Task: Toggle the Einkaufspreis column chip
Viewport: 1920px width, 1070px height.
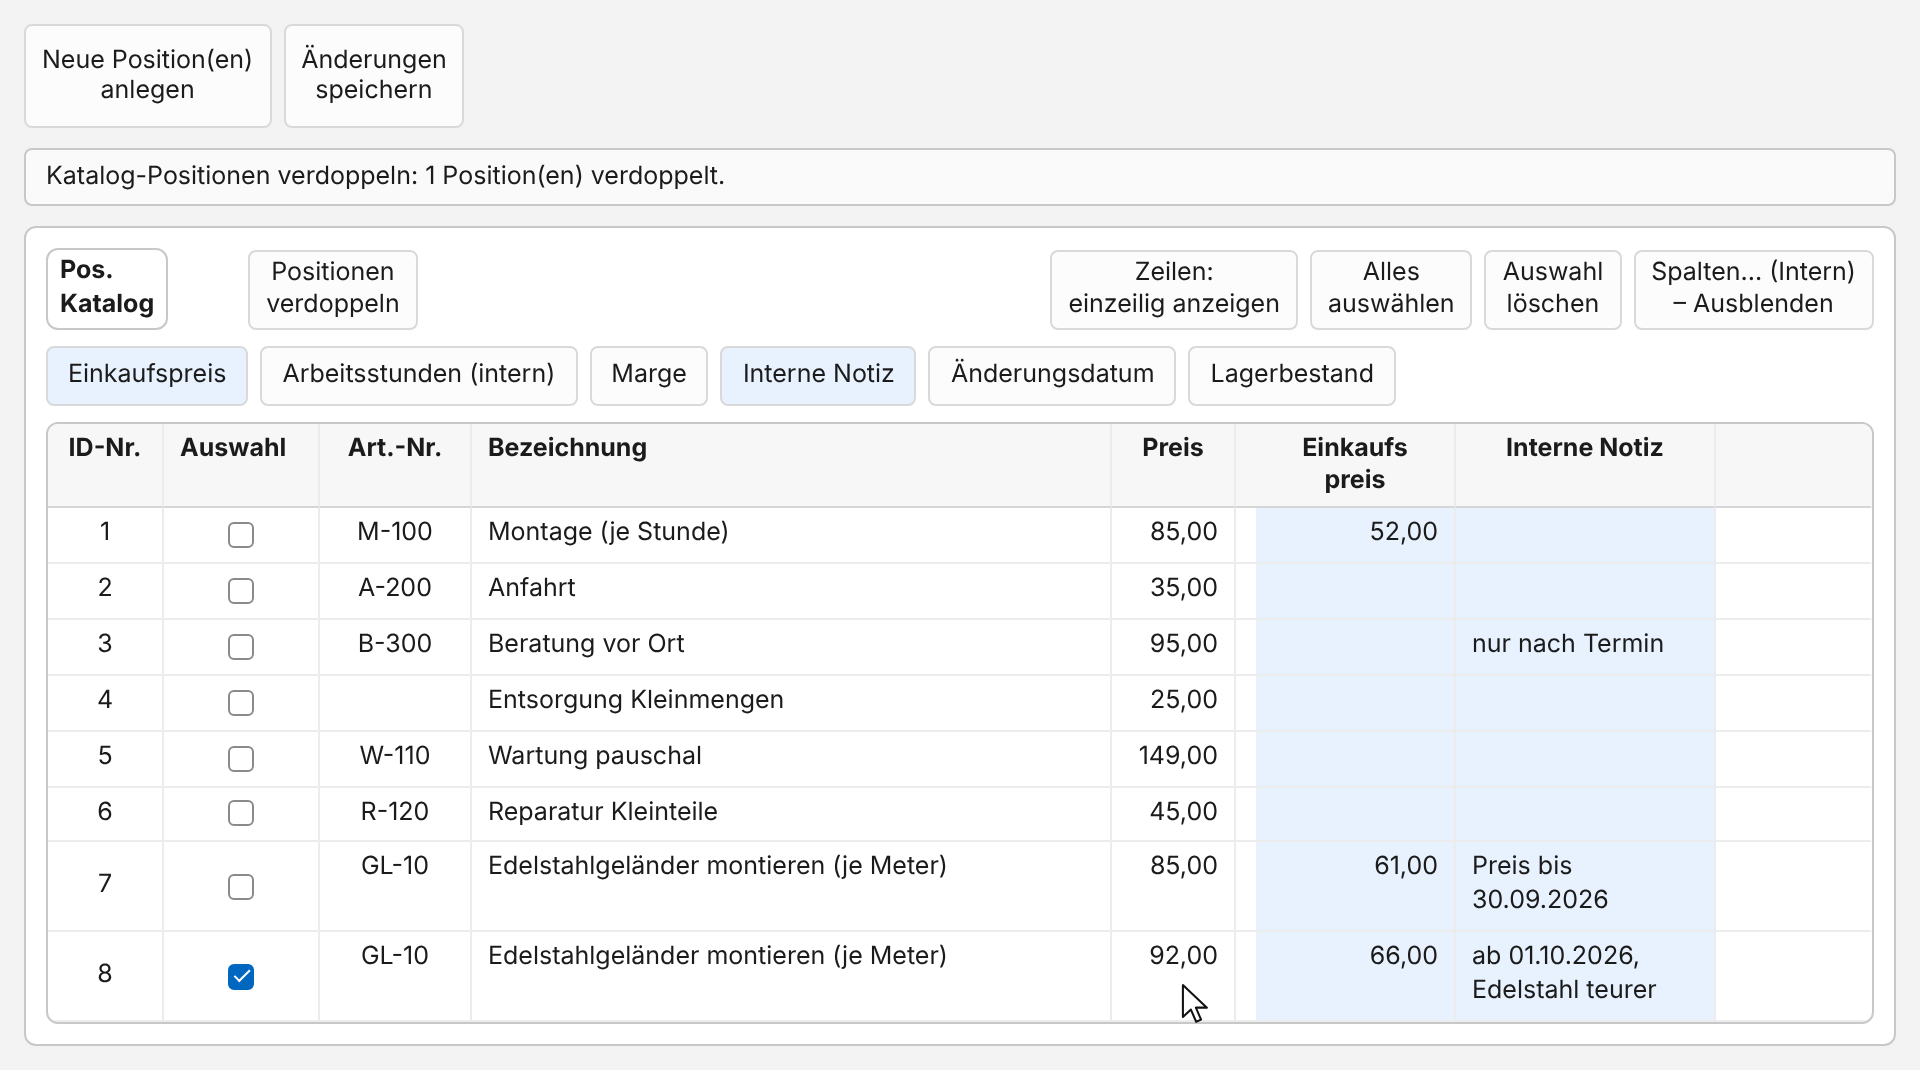Action: click(147, 375)
